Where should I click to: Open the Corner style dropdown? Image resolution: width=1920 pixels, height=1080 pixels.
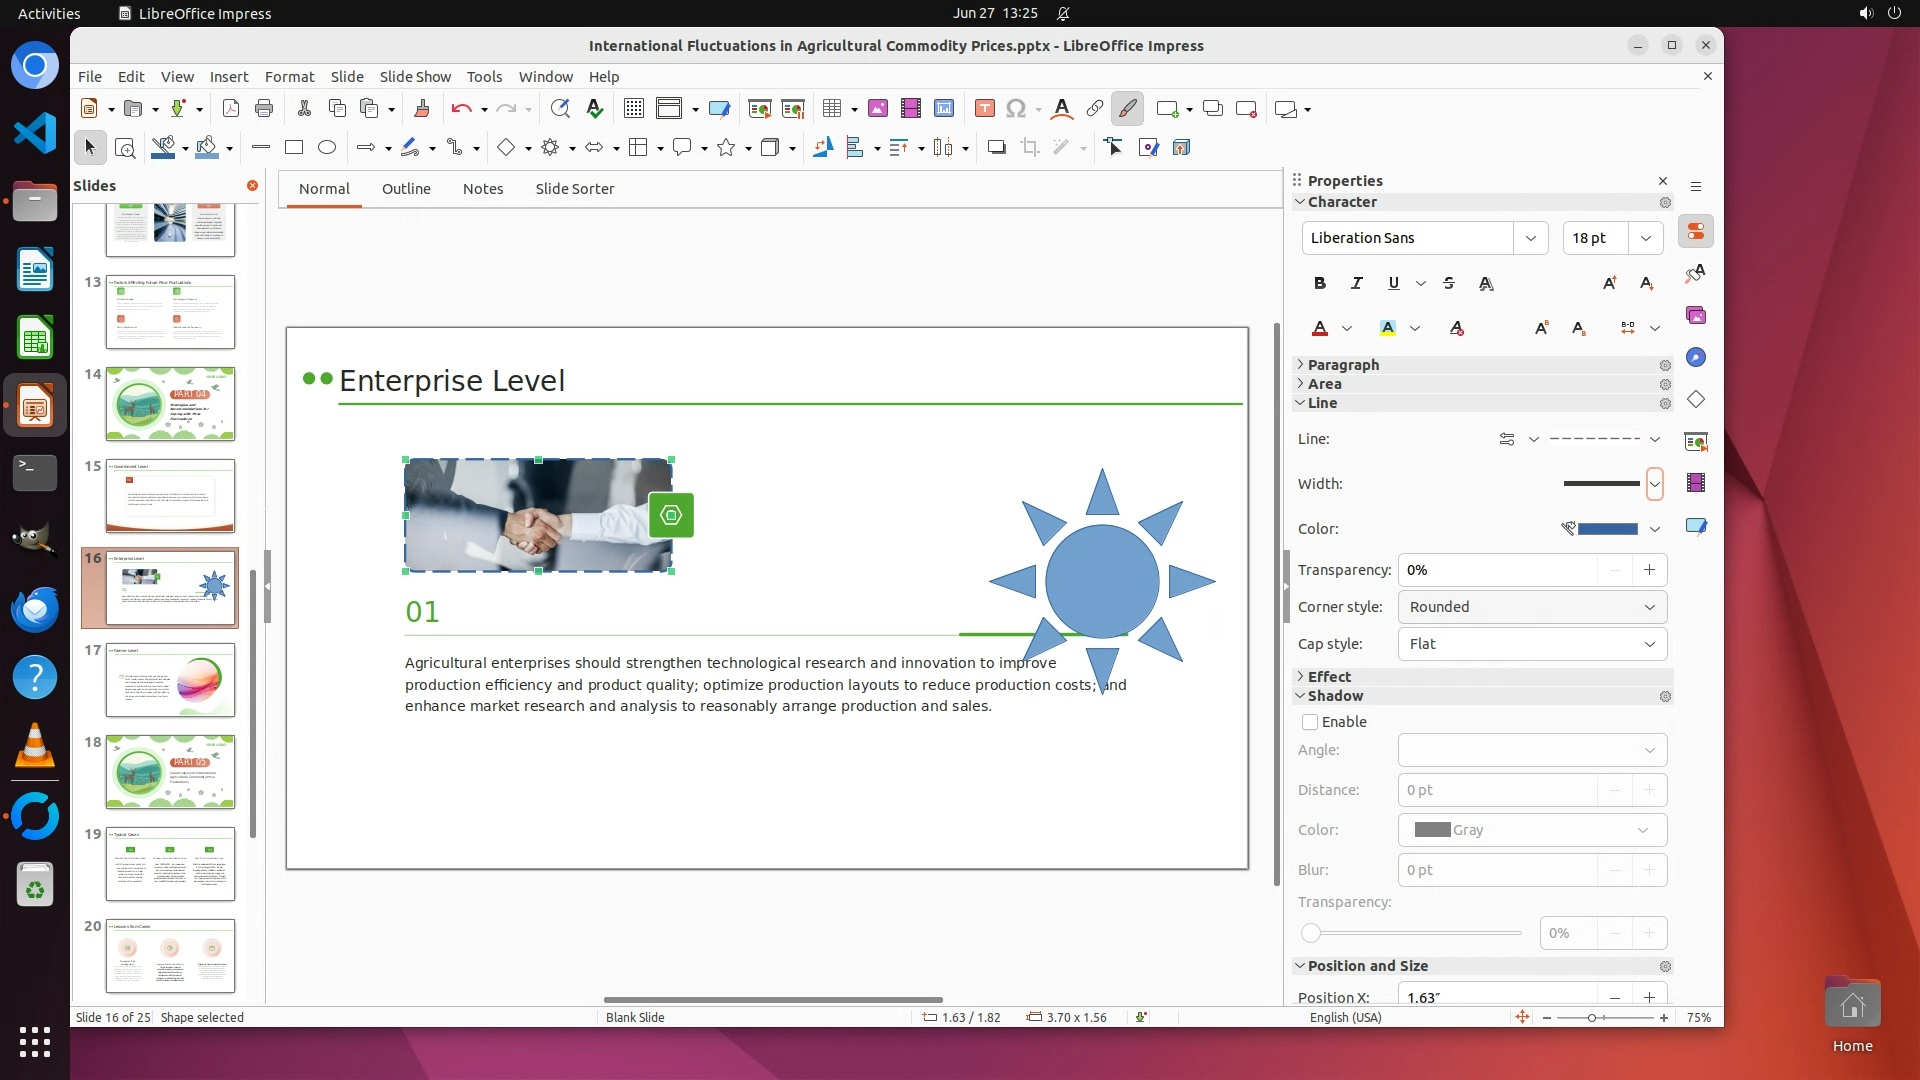(1532, 607)
